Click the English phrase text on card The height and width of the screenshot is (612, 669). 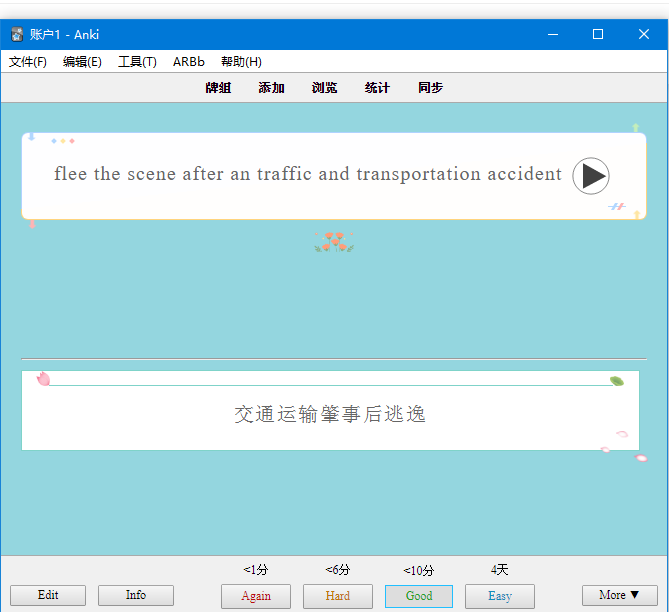(x=308, y=174)
